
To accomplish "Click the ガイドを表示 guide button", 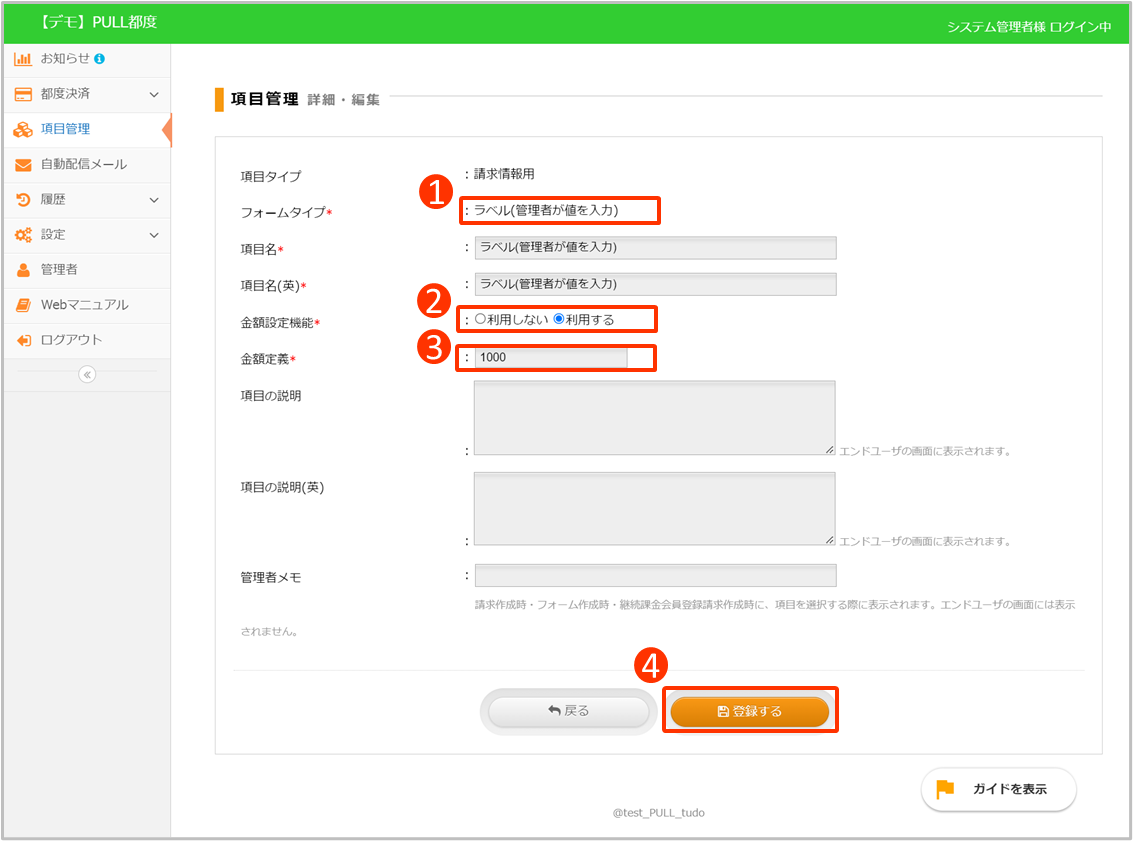I will click(998, 789).
